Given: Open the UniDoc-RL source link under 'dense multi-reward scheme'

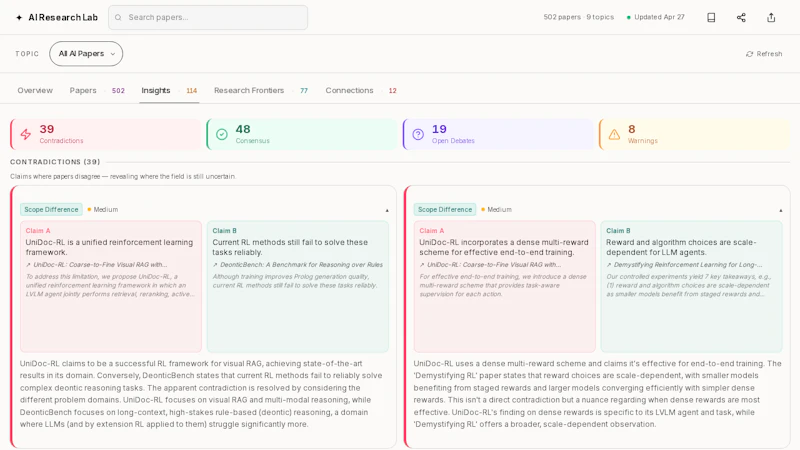Looking at the screenshot, I should pyautogui.click(x=490, y=265).
